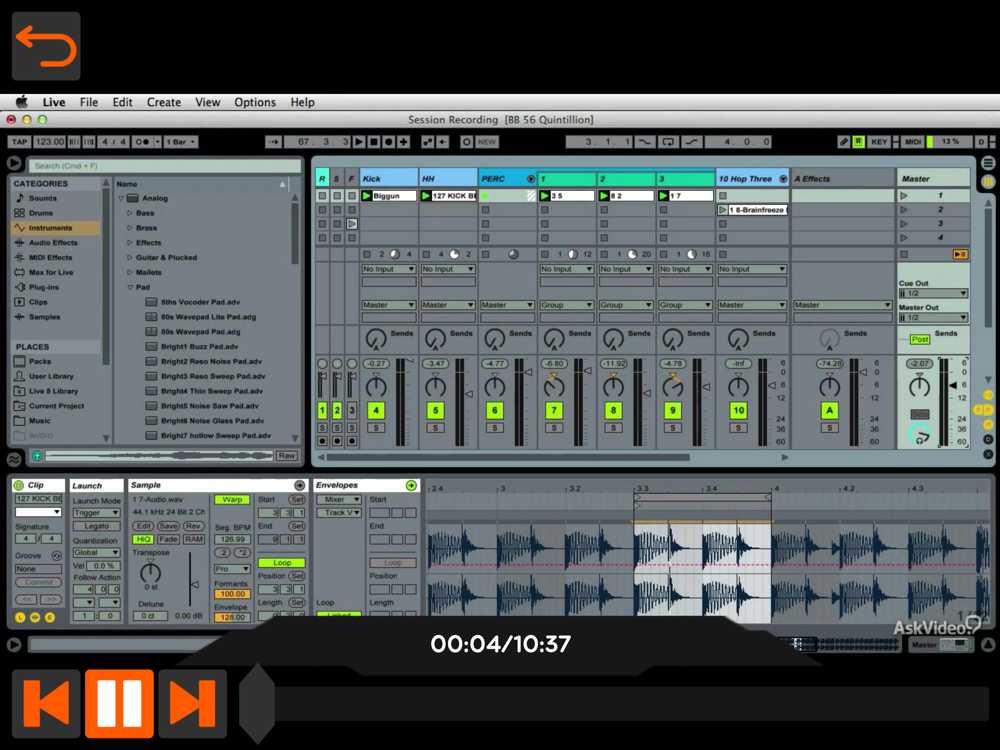This screenshot has width=1000, height=750.
Task: Toggle the Warp button in Sample box
Action: click(x=232, y=499)
